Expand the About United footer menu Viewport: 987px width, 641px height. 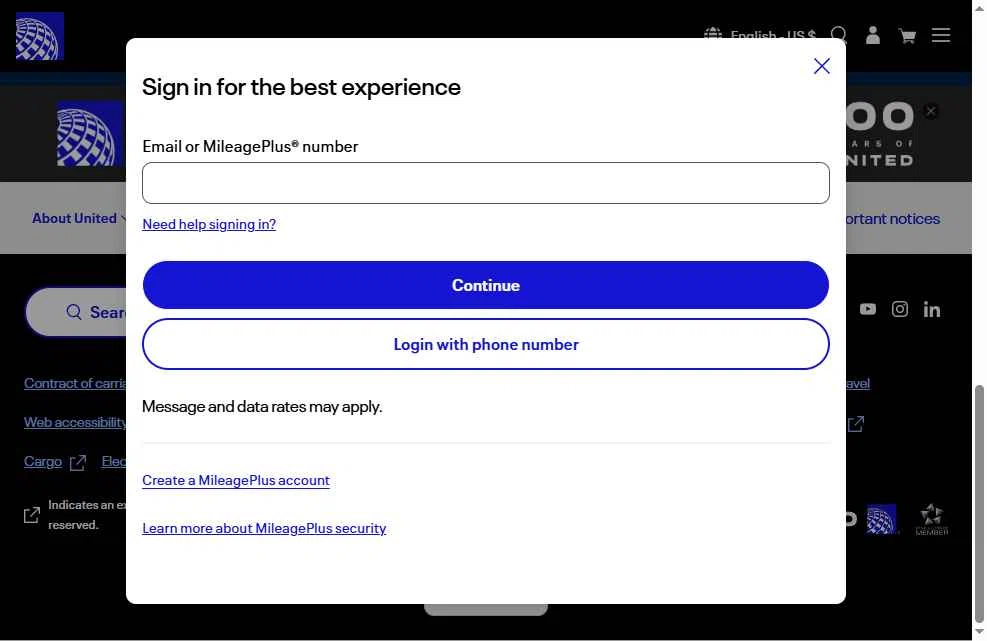pyautogui.click(x=79, y=218)
